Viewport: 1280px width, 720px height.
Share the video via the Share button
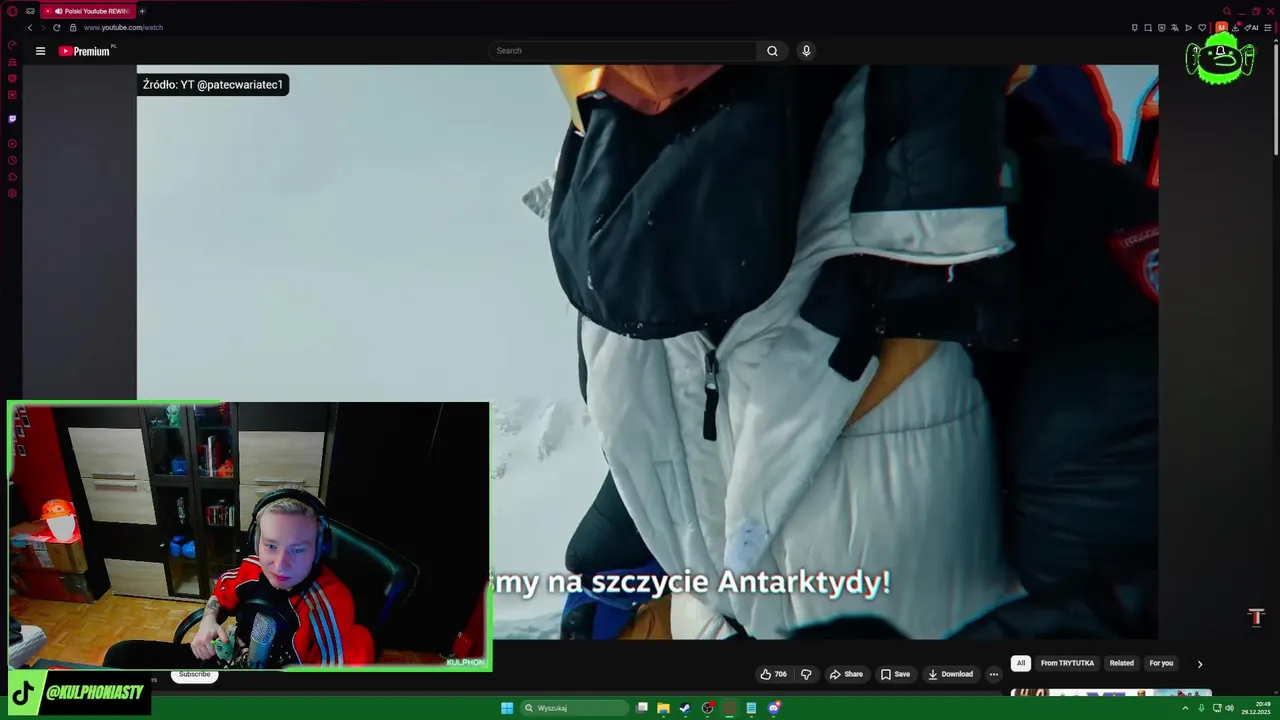click(x=846, y=674)
